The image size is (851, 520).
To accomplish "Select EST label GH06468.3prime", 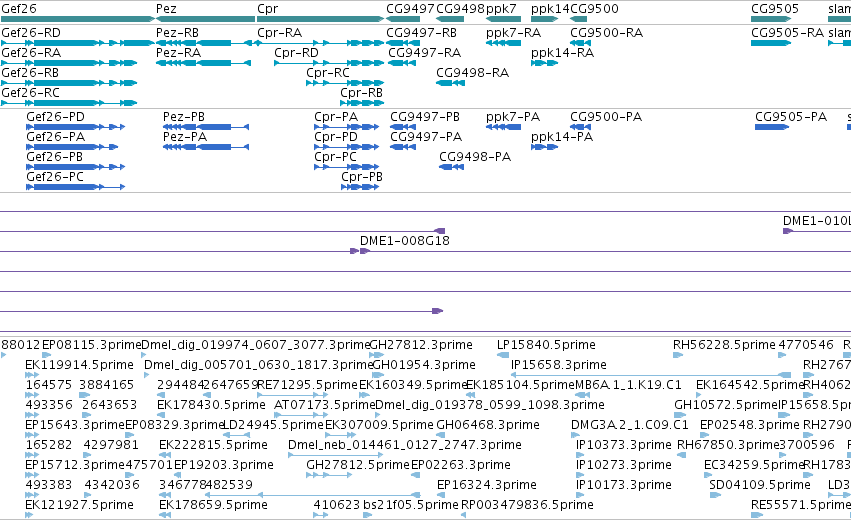I will click(x=488, y=425).
